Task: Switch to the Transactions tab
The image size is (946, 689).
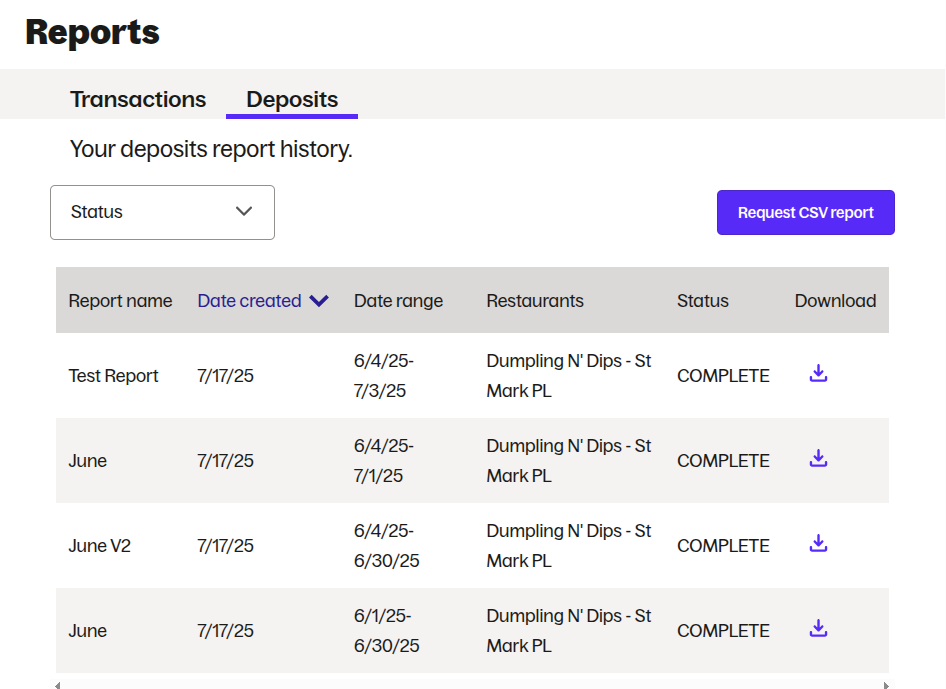Action: (x=138, y=100)
